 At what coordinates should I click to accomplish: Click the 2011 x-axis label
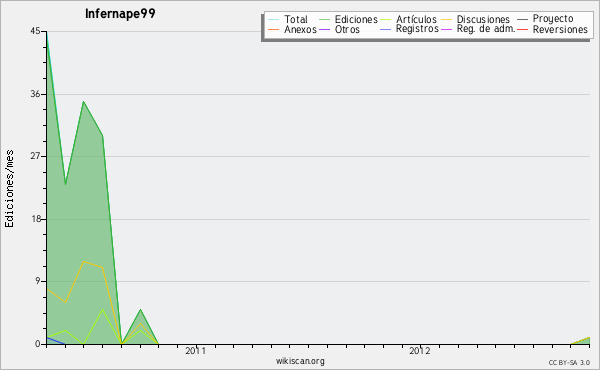click(196, 350)
